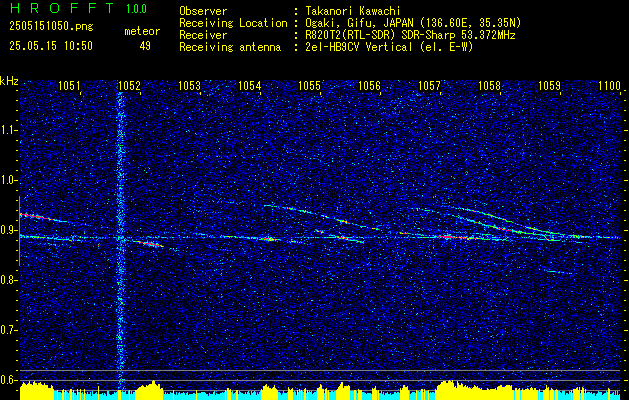This screenshot has width=629, height=400.
Task: Click the Observer field label
Action: [x=203, y=11]
